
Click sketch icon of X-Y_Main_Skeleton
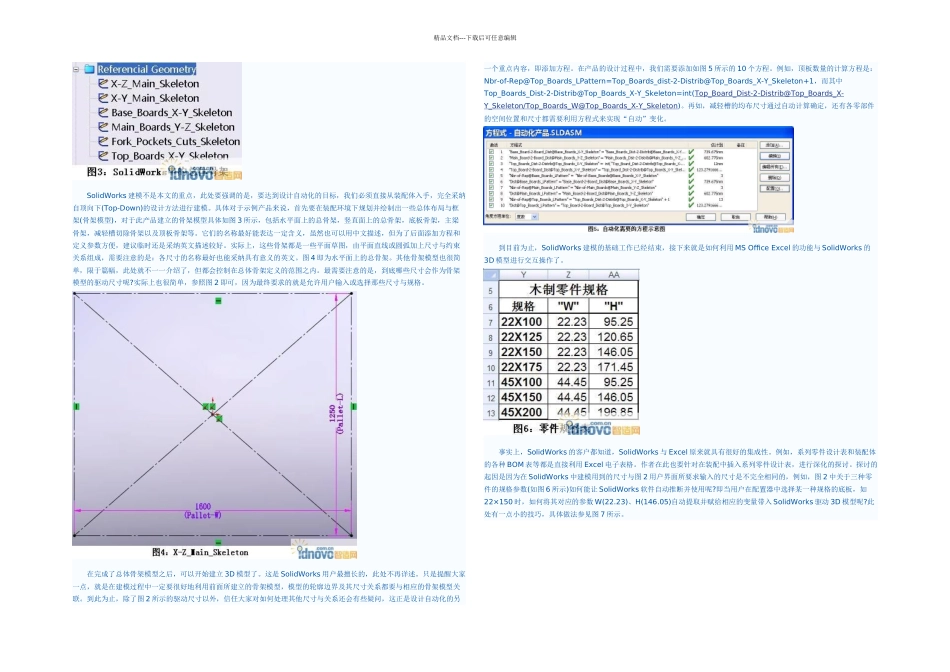point(103,98)
